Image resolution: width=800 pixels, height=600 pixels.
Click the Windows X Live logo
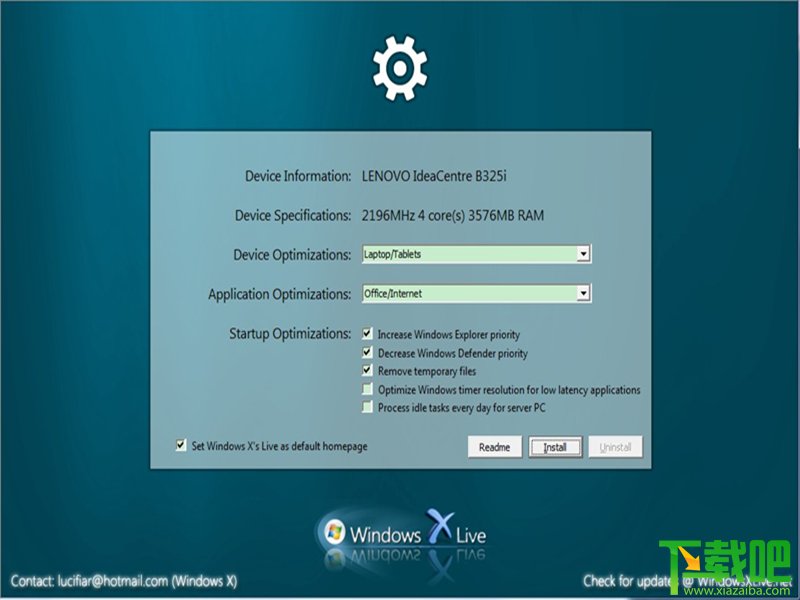click(404, 532)
